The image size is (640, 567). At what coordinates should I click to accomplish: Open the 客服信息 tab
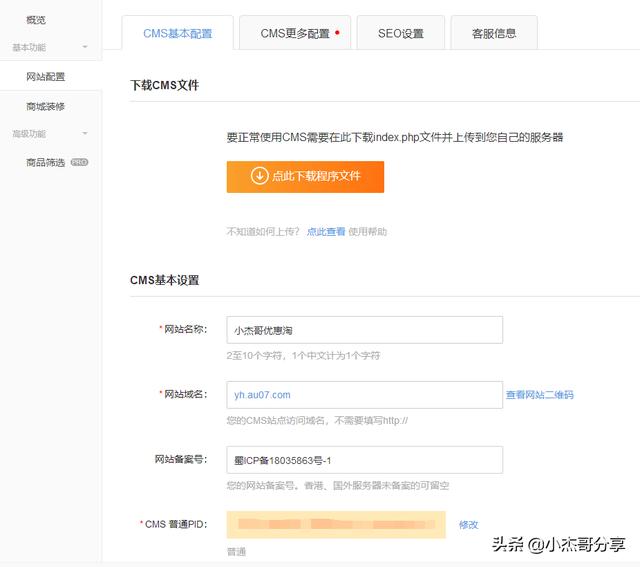pyautogui.click(x=494, y=33)
